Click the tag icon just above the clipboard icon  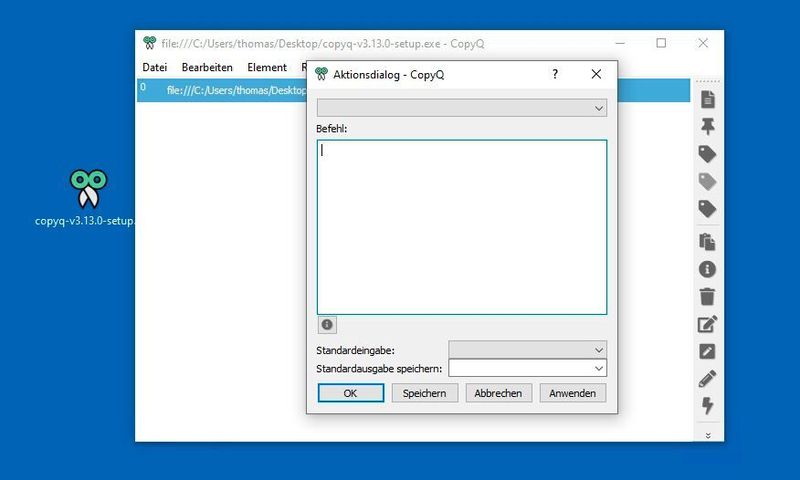[x=707, y=208]
